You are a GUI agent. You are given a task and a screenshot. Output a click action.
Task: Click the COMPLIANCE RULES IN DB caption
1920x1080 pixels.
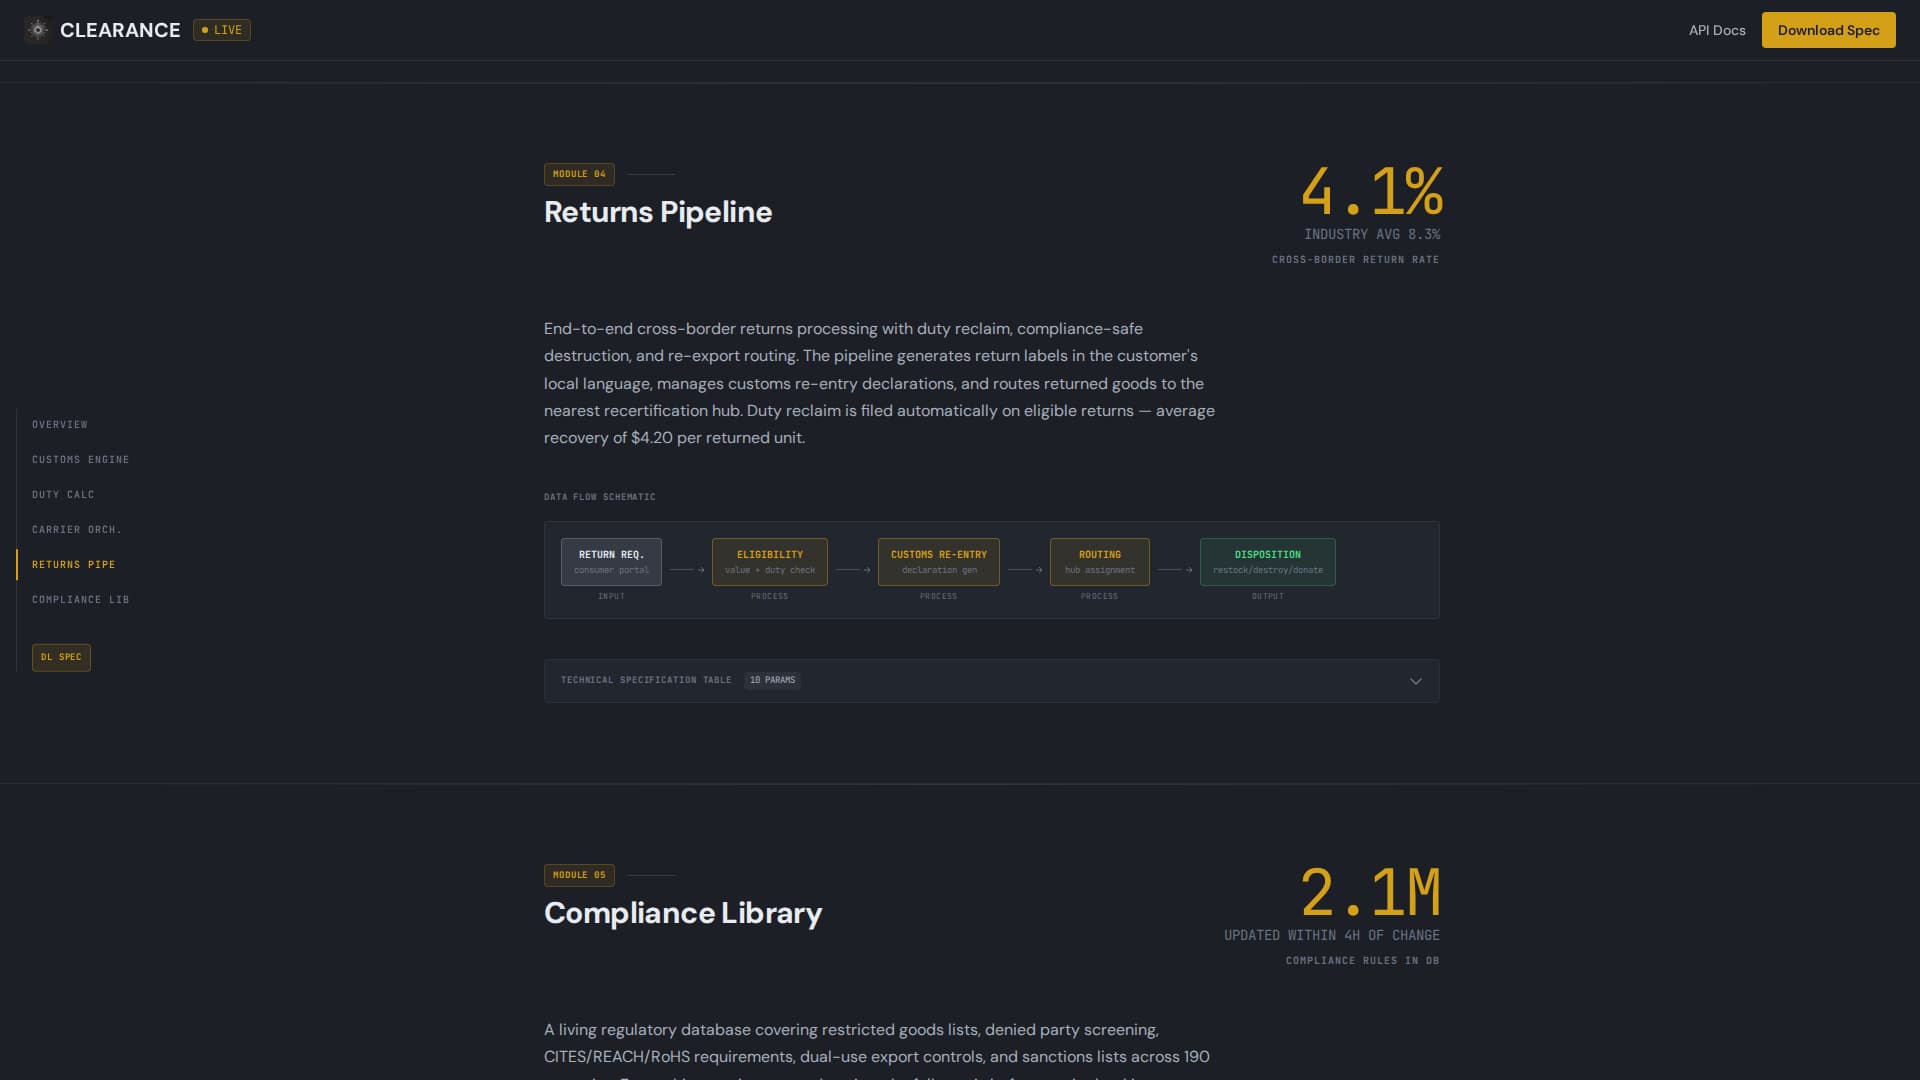(1362, 961)
